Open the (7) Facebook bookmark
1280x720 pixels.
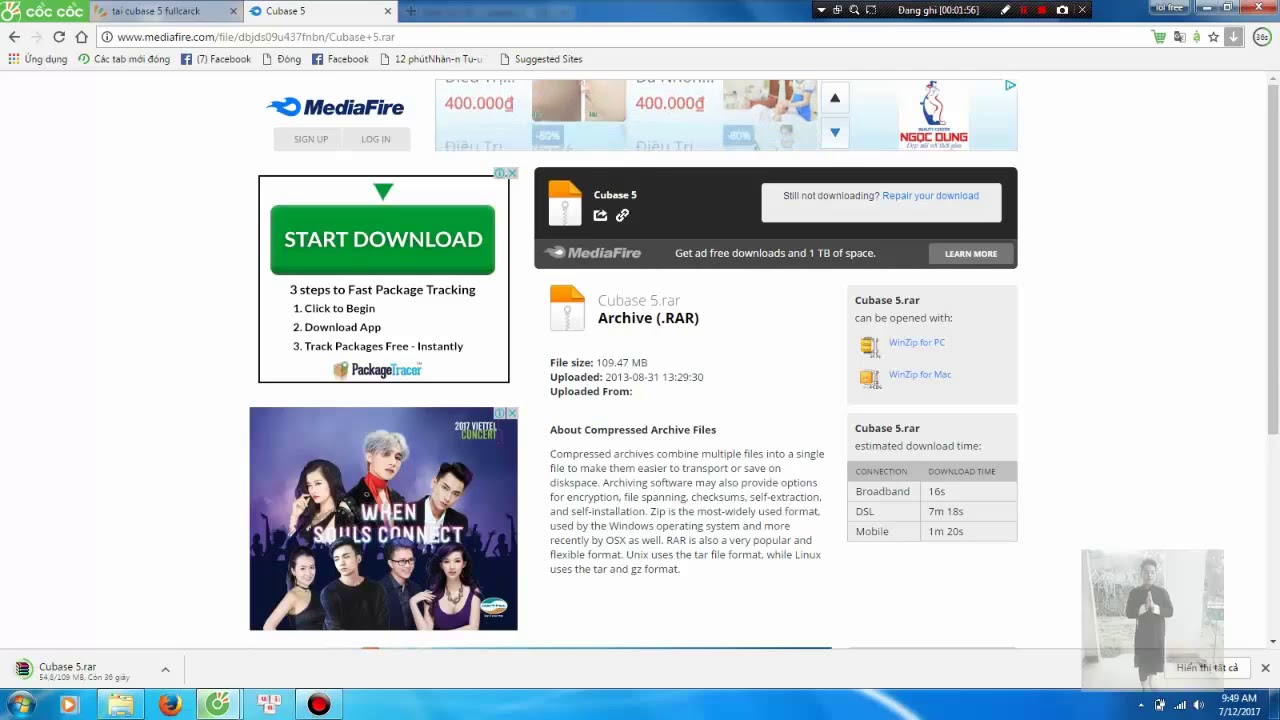(x=216, y=59)
